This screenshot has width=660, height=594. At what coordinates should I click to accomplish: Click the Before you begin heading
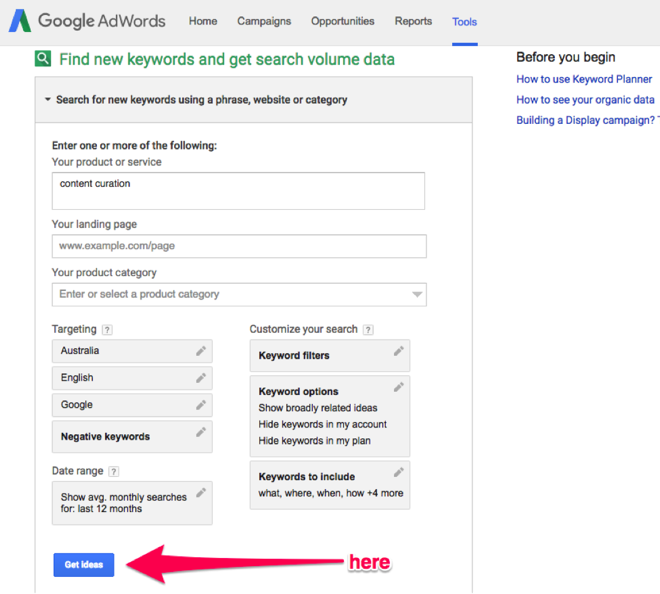point(566,57)
